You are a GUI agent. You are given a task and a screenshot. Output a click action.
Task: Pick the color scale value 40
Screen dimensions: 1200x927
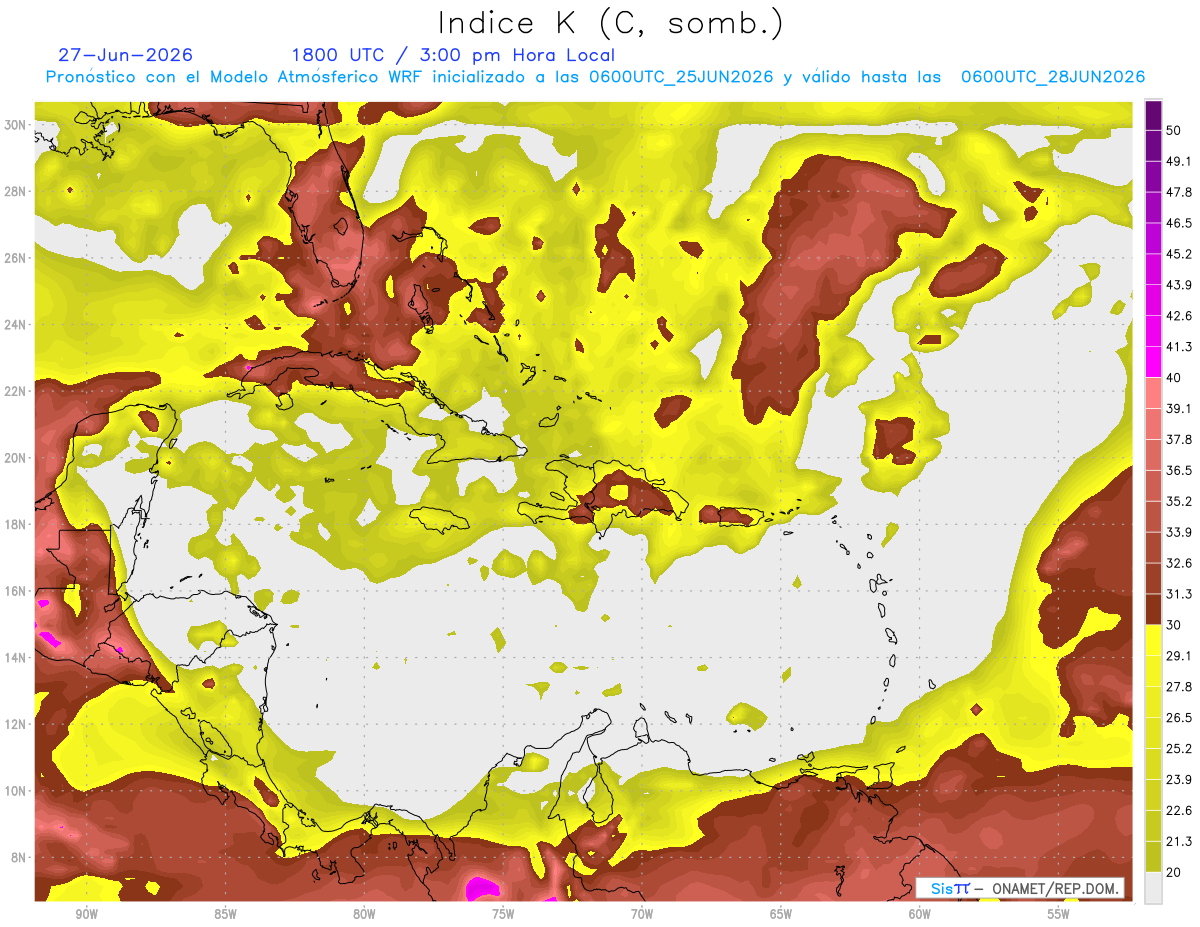point(1174,378)
